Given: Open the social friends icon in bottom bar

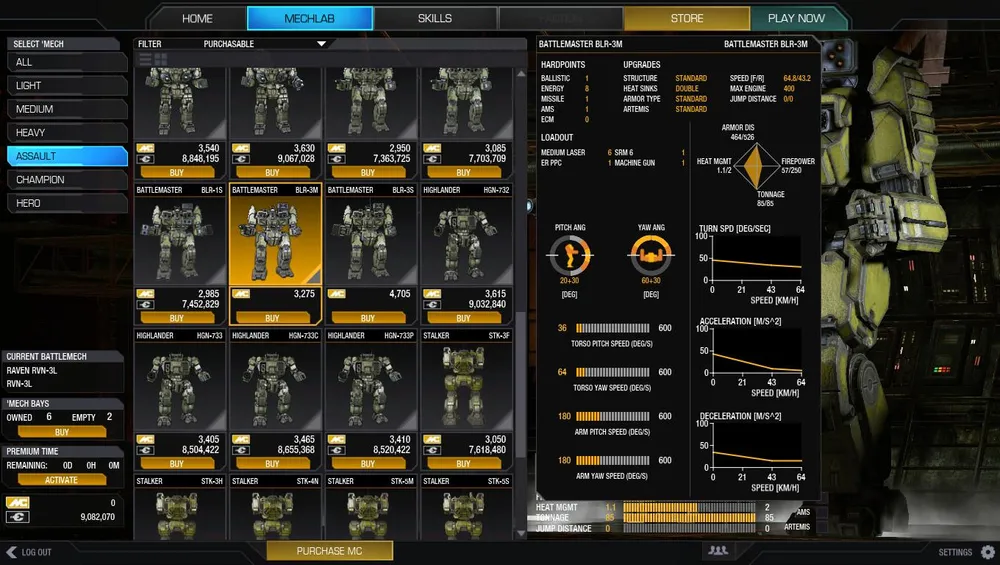Looking at the screenshot, I should click(x=718, y=550).
